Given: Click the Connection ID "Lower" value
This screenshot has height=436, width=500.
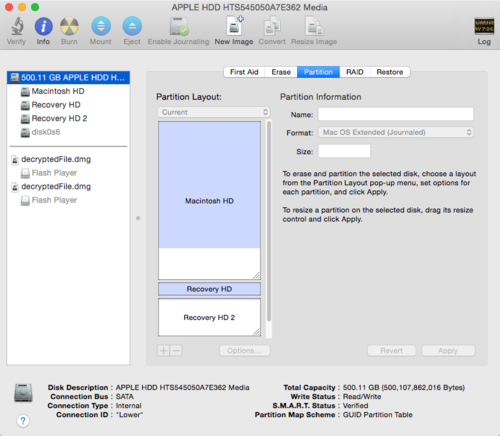Looking at the screenshot, I should click(129, 415).
